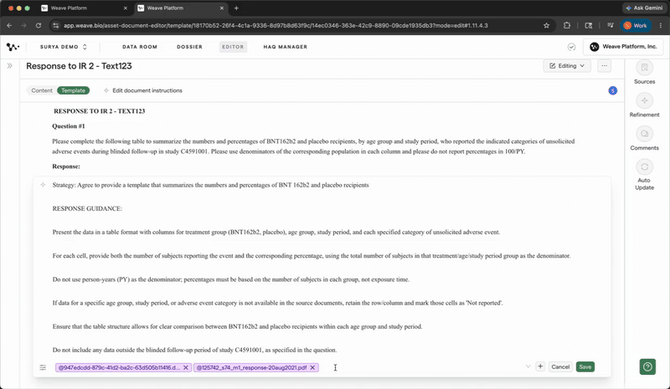Open HAQ MANAGER tab
Image resolution: width=670 pixels, height=389 pixels.
285,47
